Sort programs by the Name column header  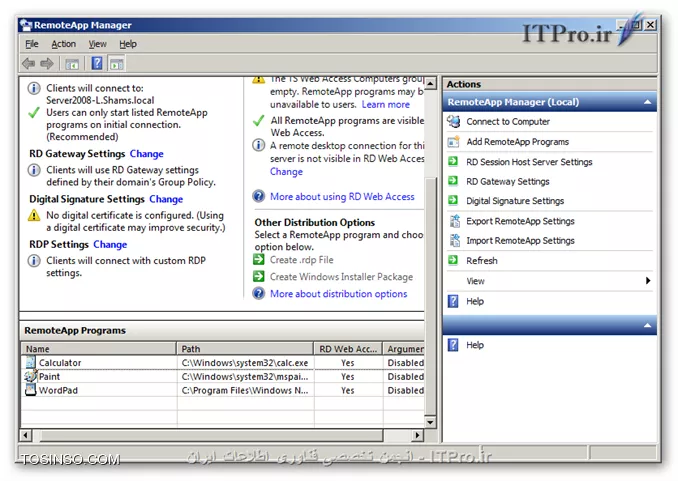pyautogui.click(x=99, y=349)
